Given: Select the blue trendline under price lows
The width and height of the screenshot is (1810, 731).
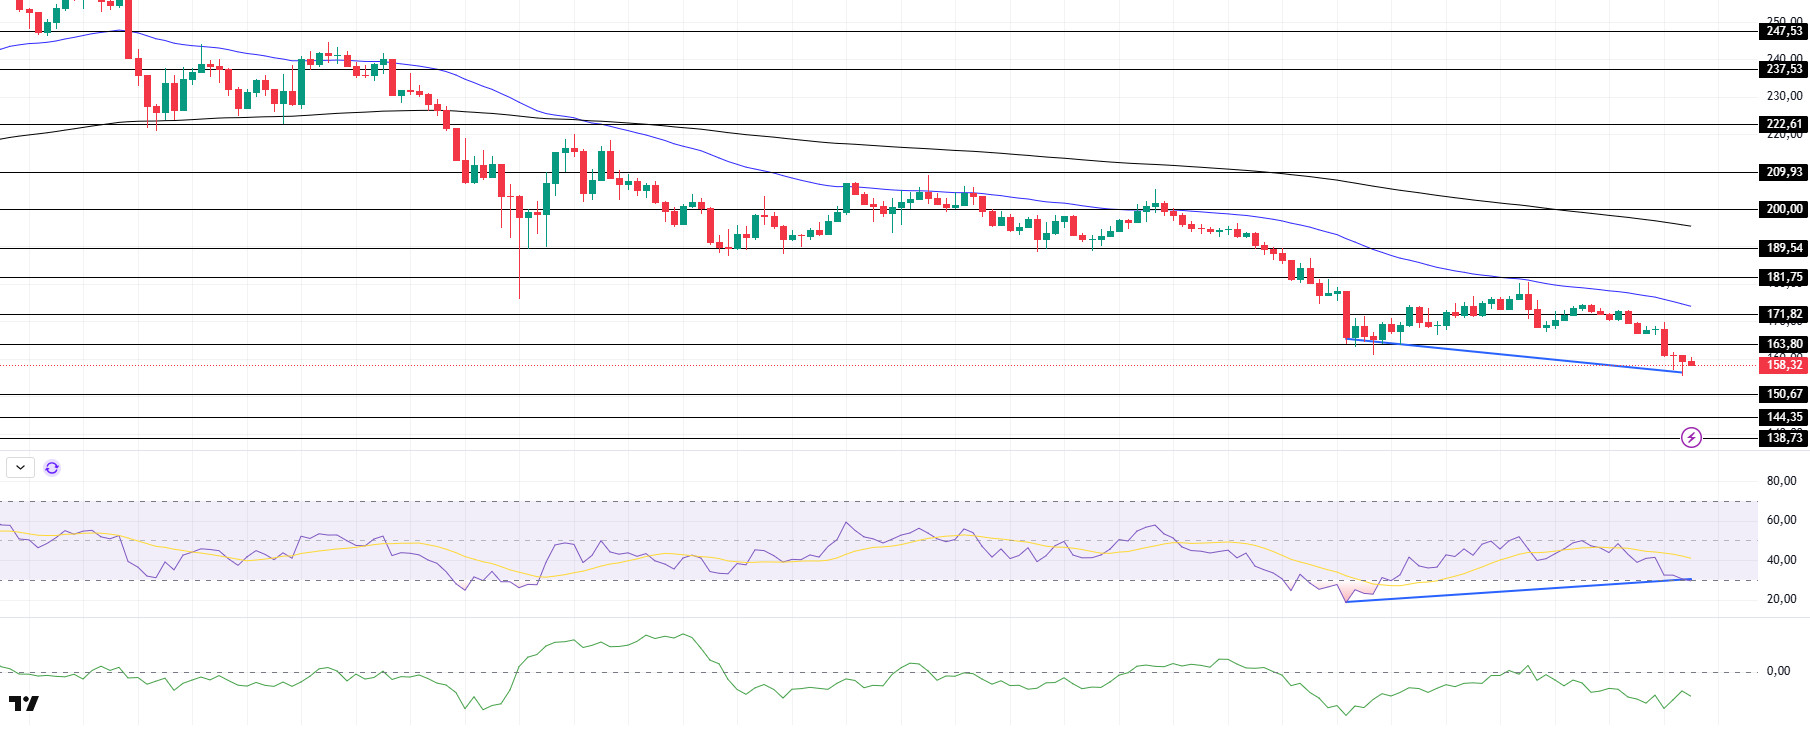Looking at the screenshot, I should coord(1515,356).
